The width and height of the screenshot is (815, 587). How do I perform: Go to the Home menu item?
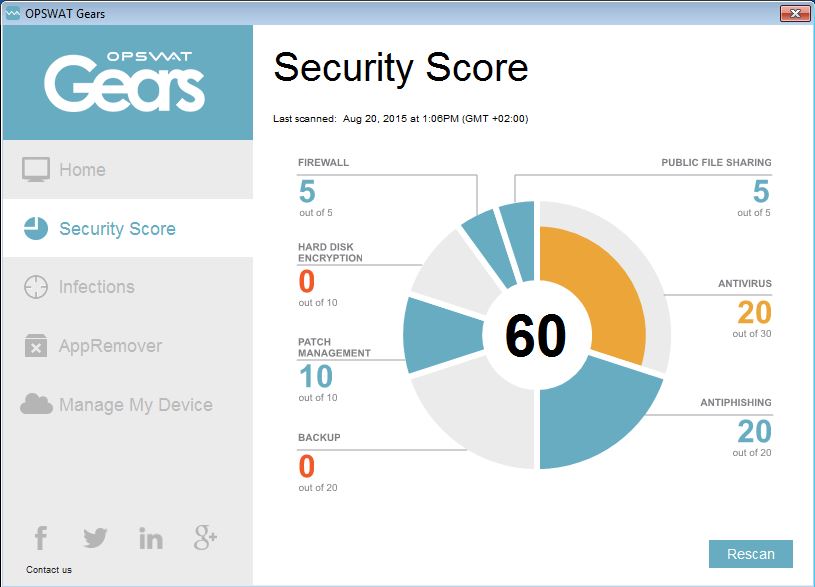coord(127,169)
